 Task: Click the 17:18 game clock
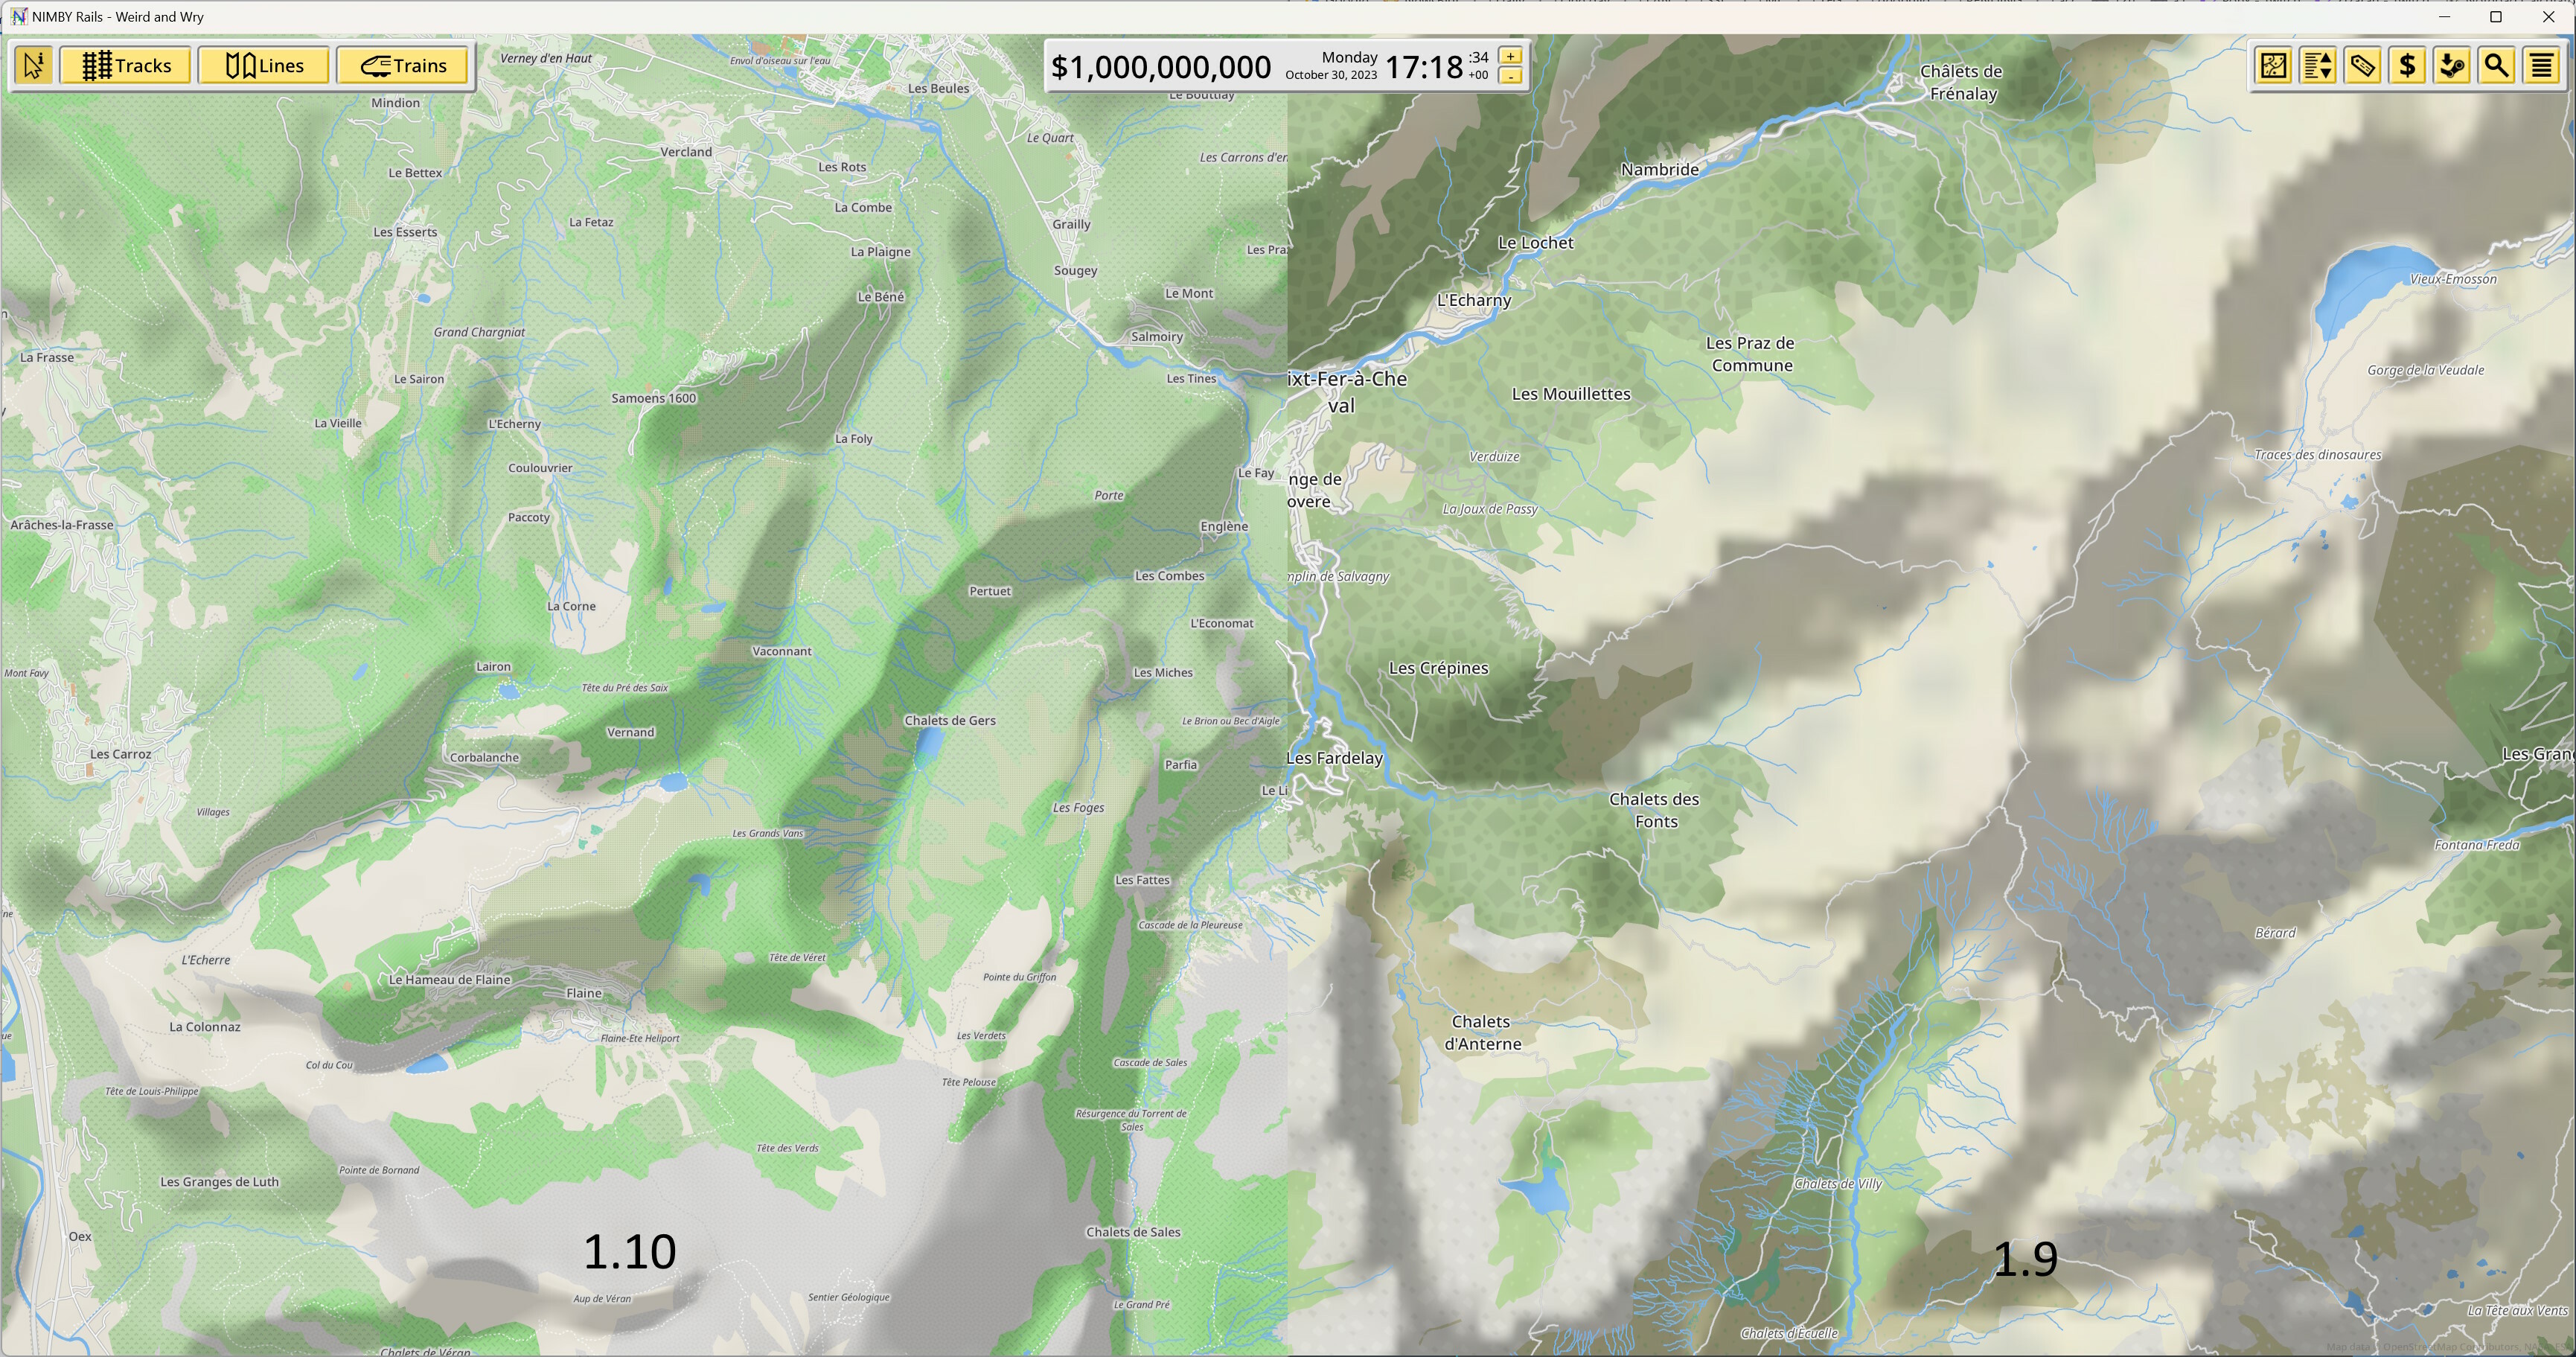point(1424,67)
